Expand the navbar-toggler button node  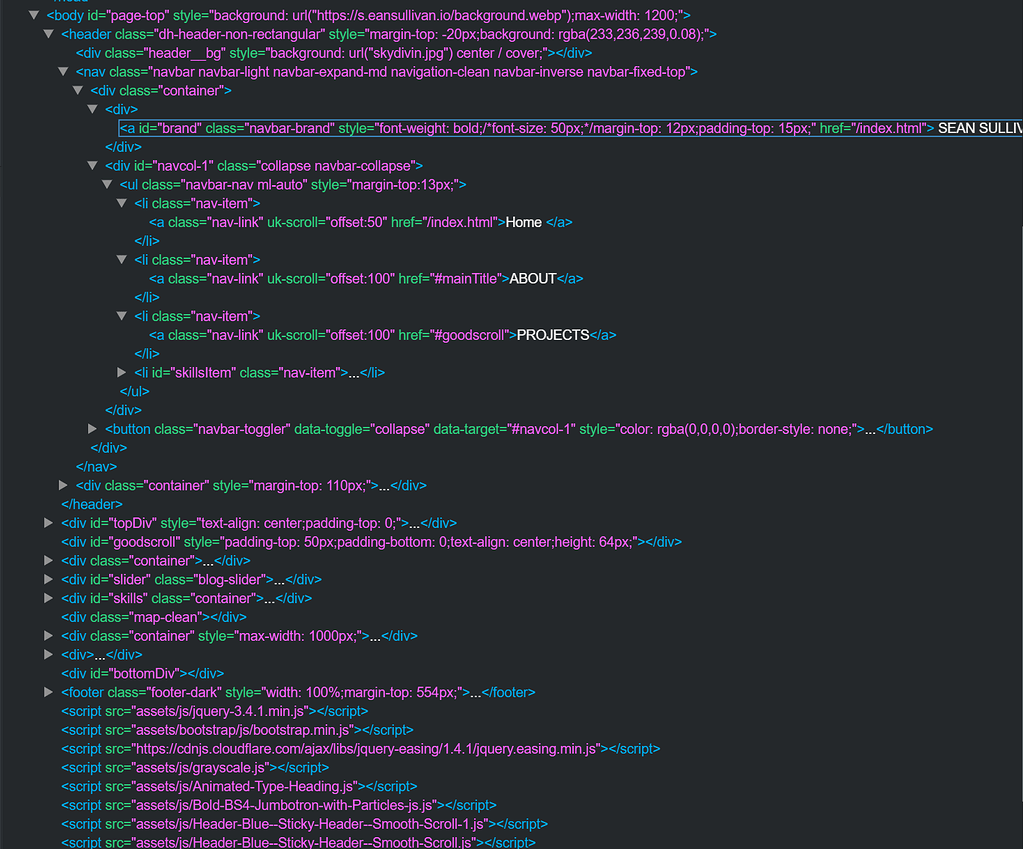pos(94,429)
